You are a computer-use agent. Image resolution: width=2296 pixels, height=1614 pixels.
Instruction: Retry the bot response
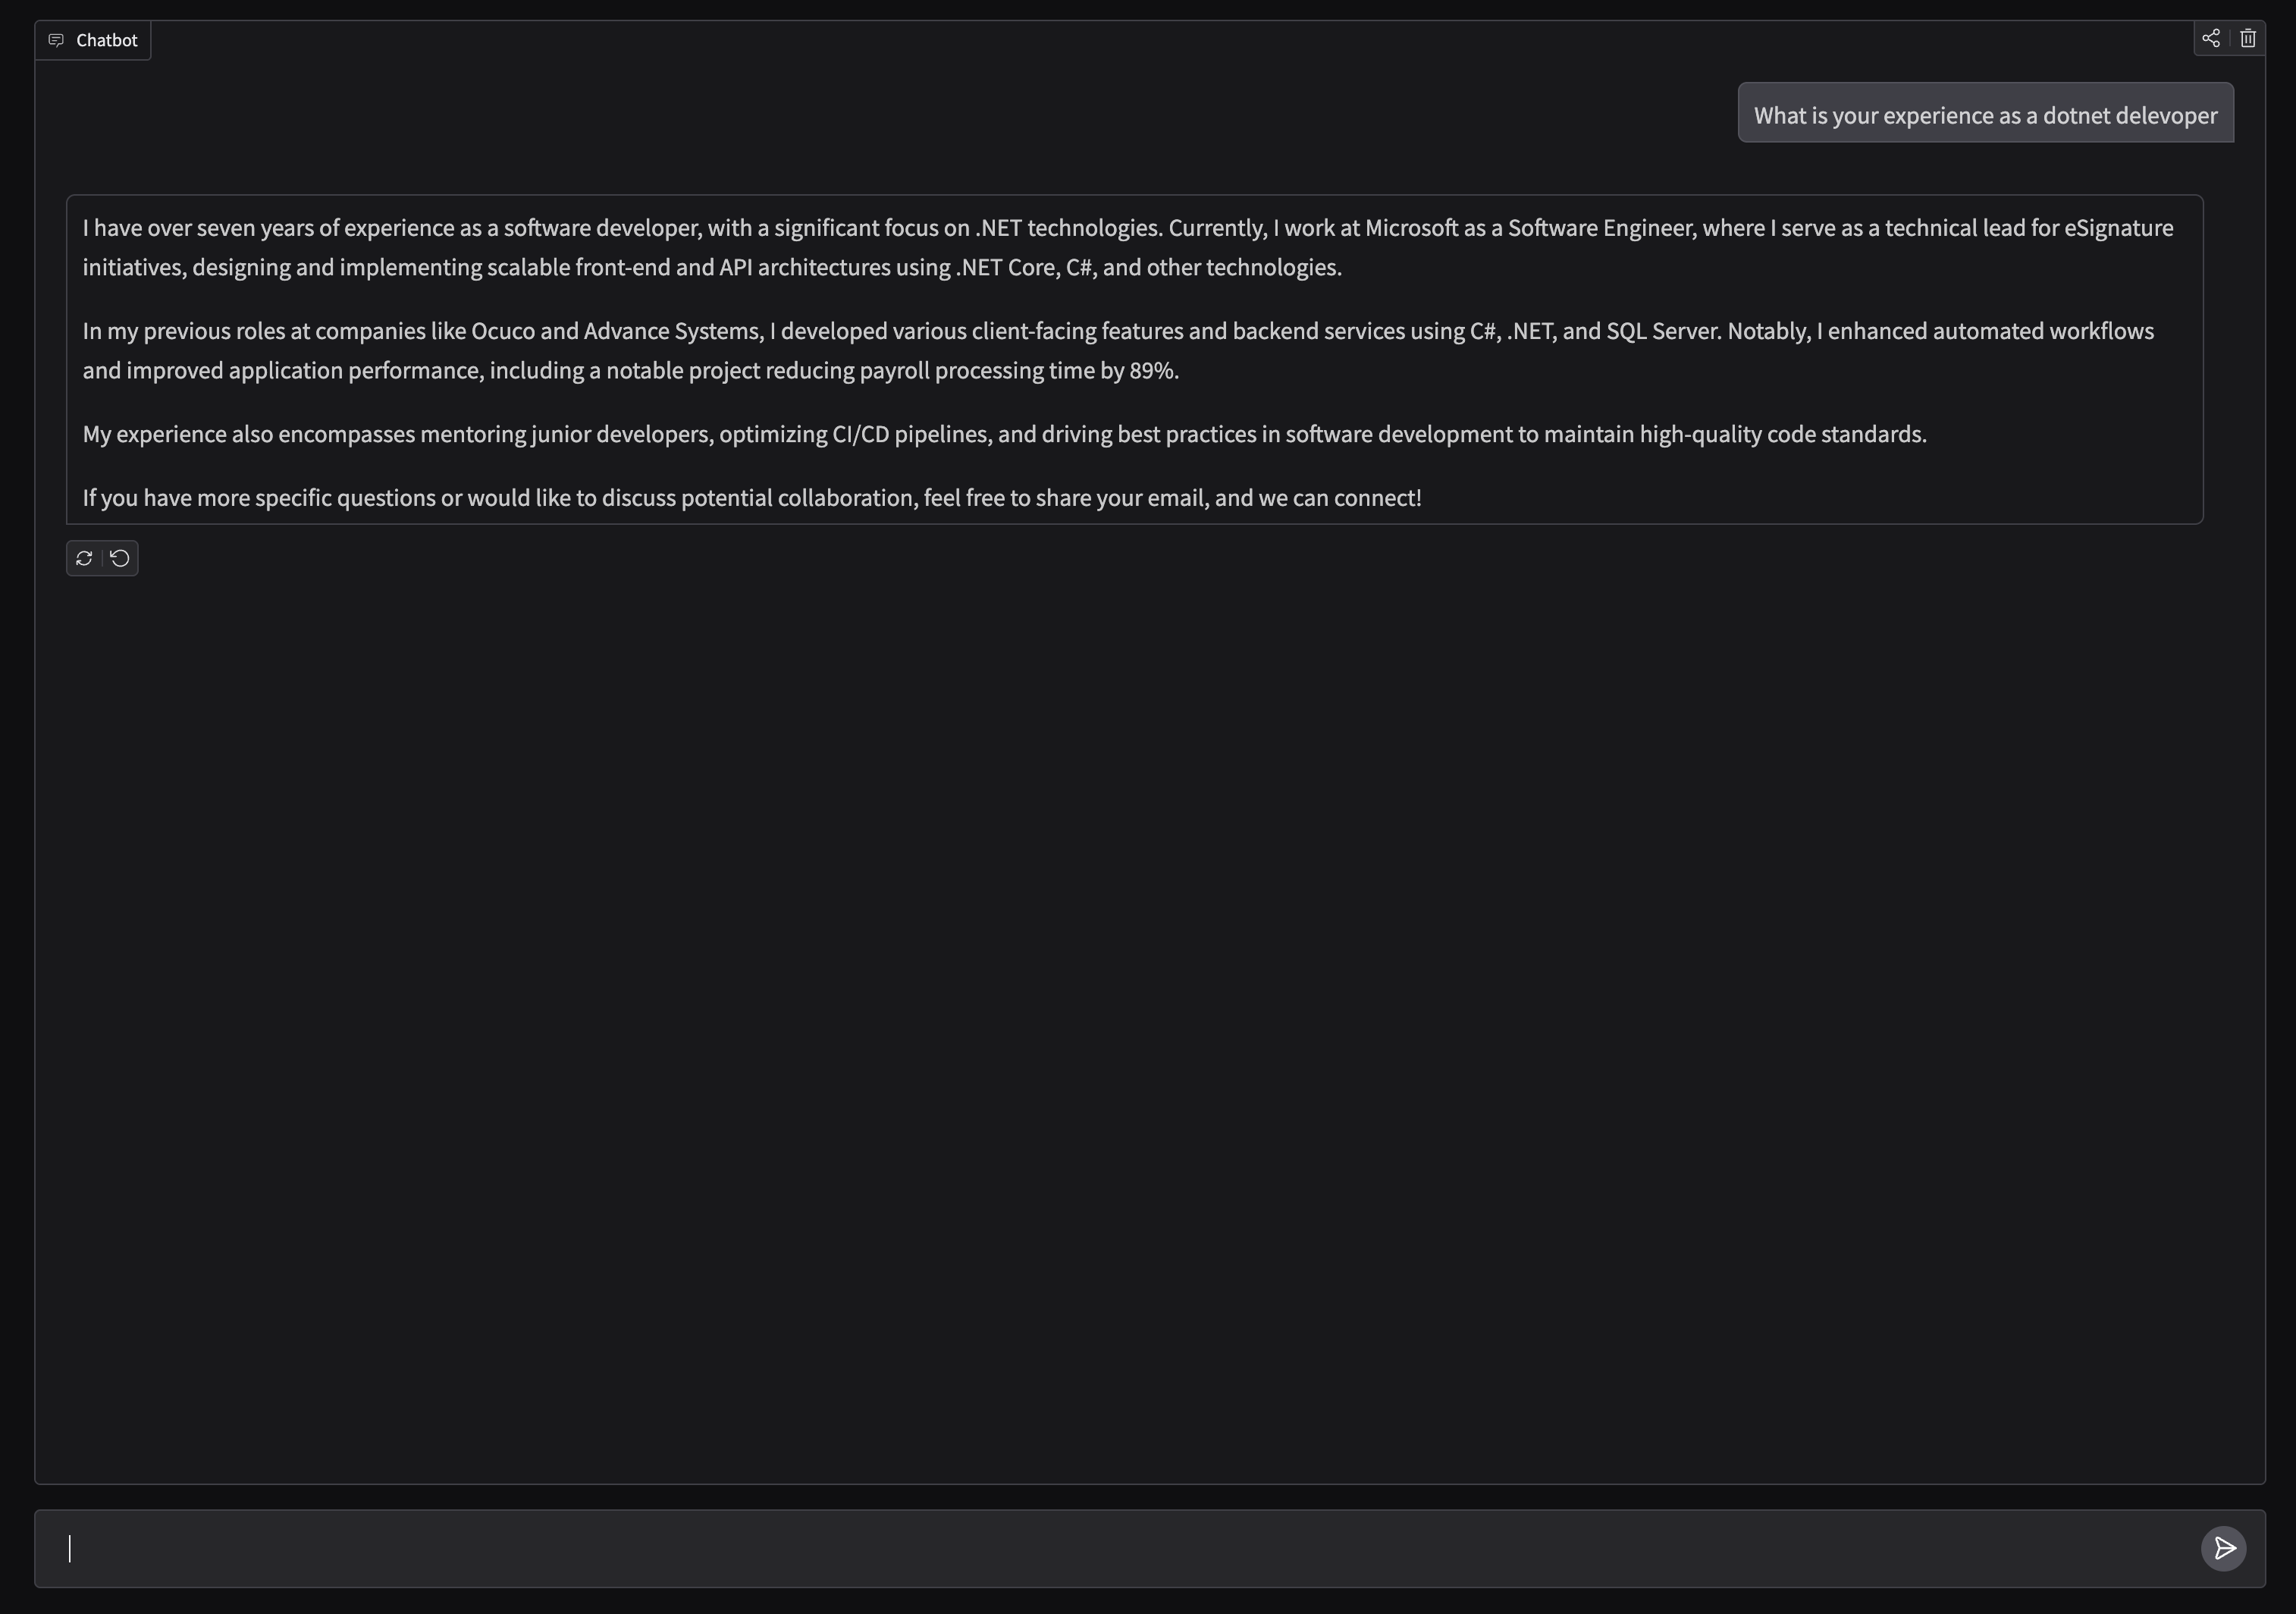[84, 558]
